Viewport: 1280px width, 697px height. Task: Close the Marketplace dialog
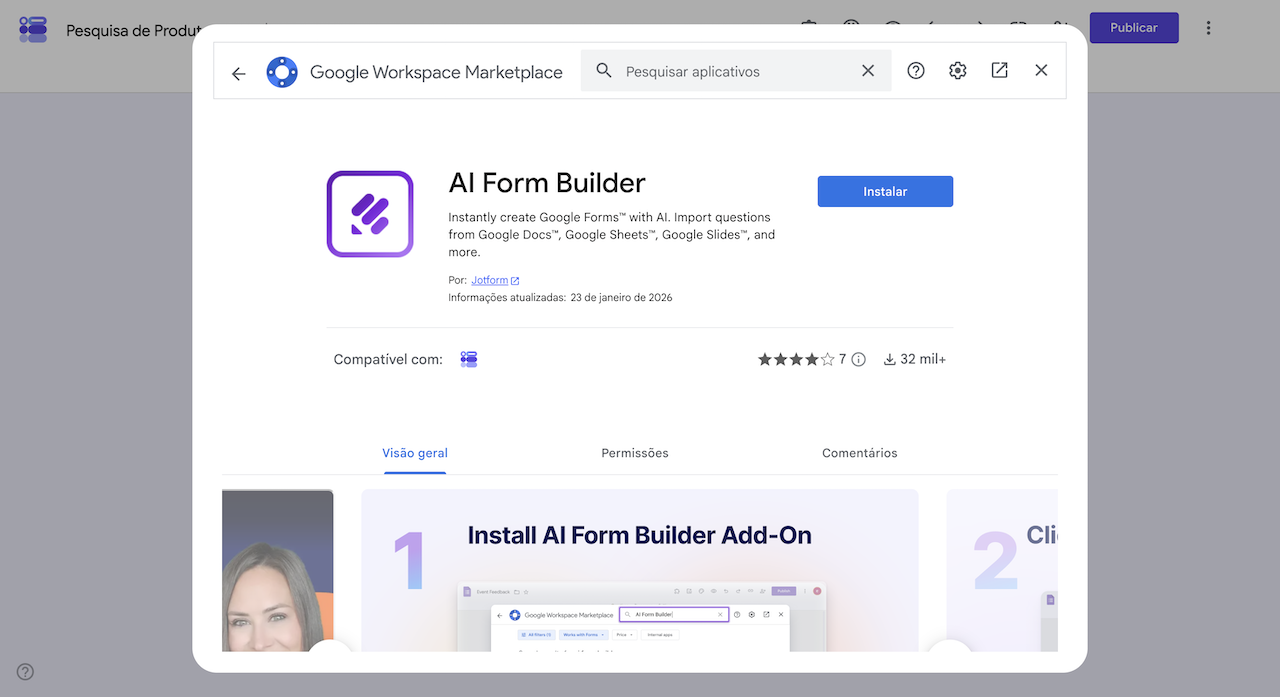(1041, 70)
